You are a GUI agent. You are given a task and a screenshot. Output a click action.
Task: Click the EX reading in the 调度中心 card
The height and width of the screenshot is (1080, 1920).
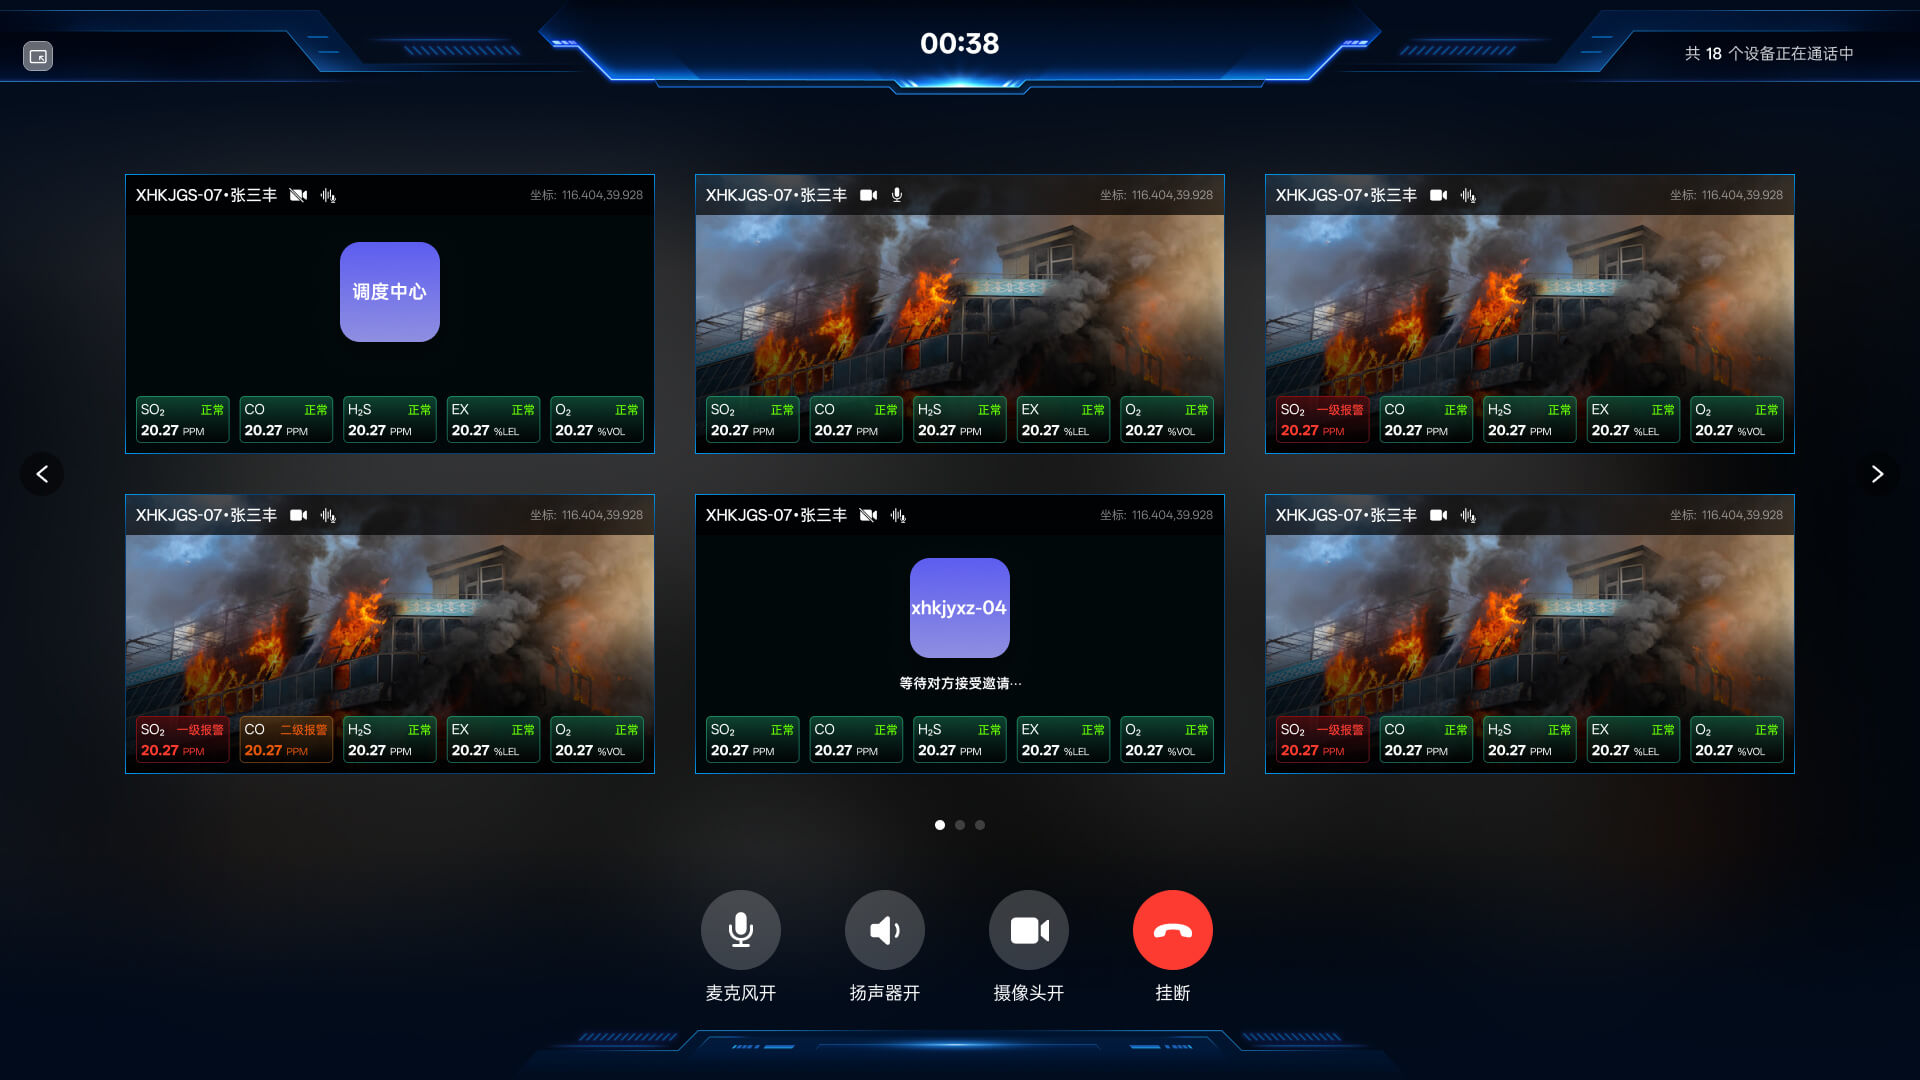coord(493,420)
